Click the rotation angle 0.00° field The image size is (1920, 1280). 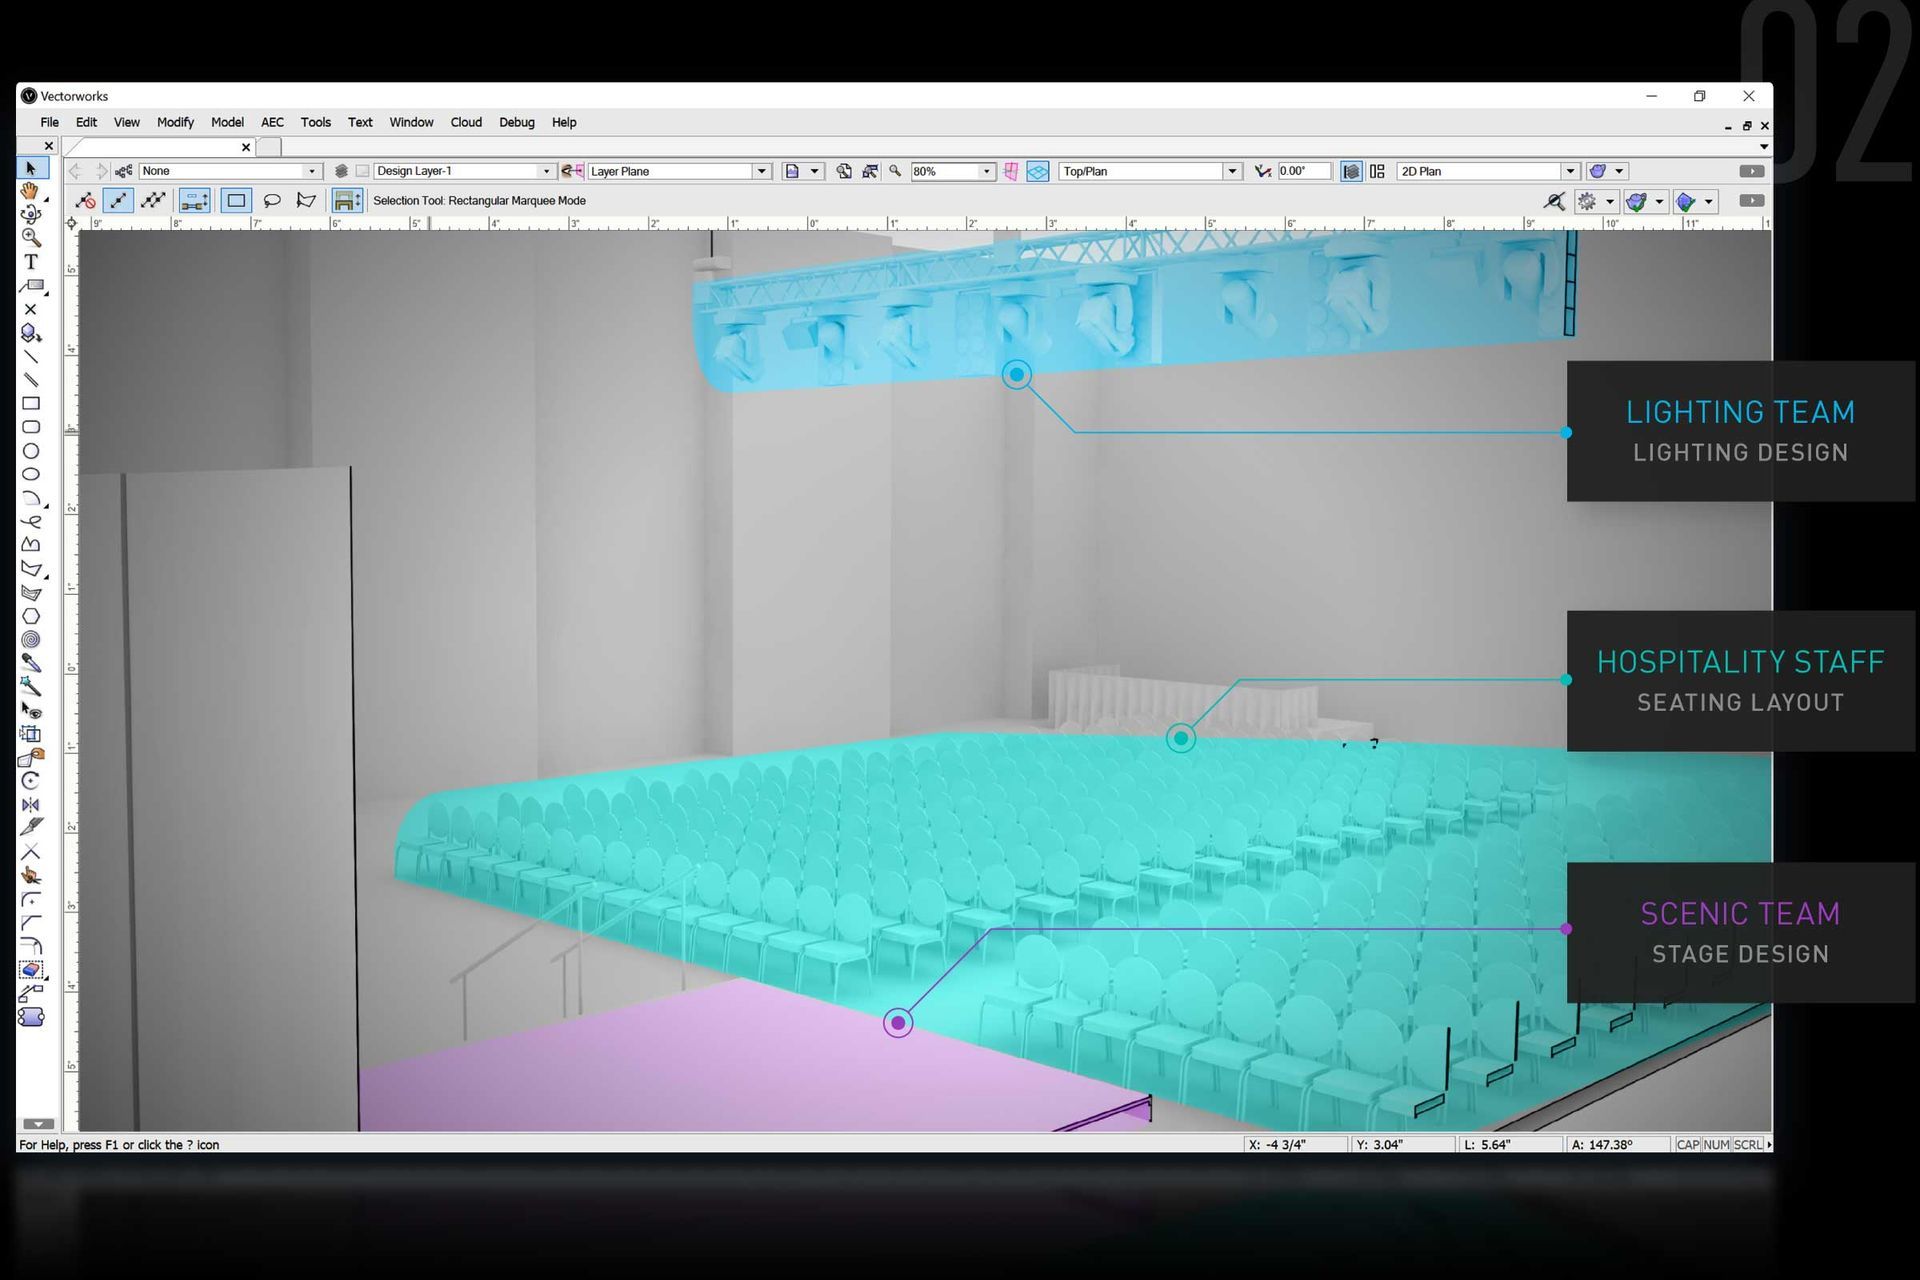click(1303, 172)
